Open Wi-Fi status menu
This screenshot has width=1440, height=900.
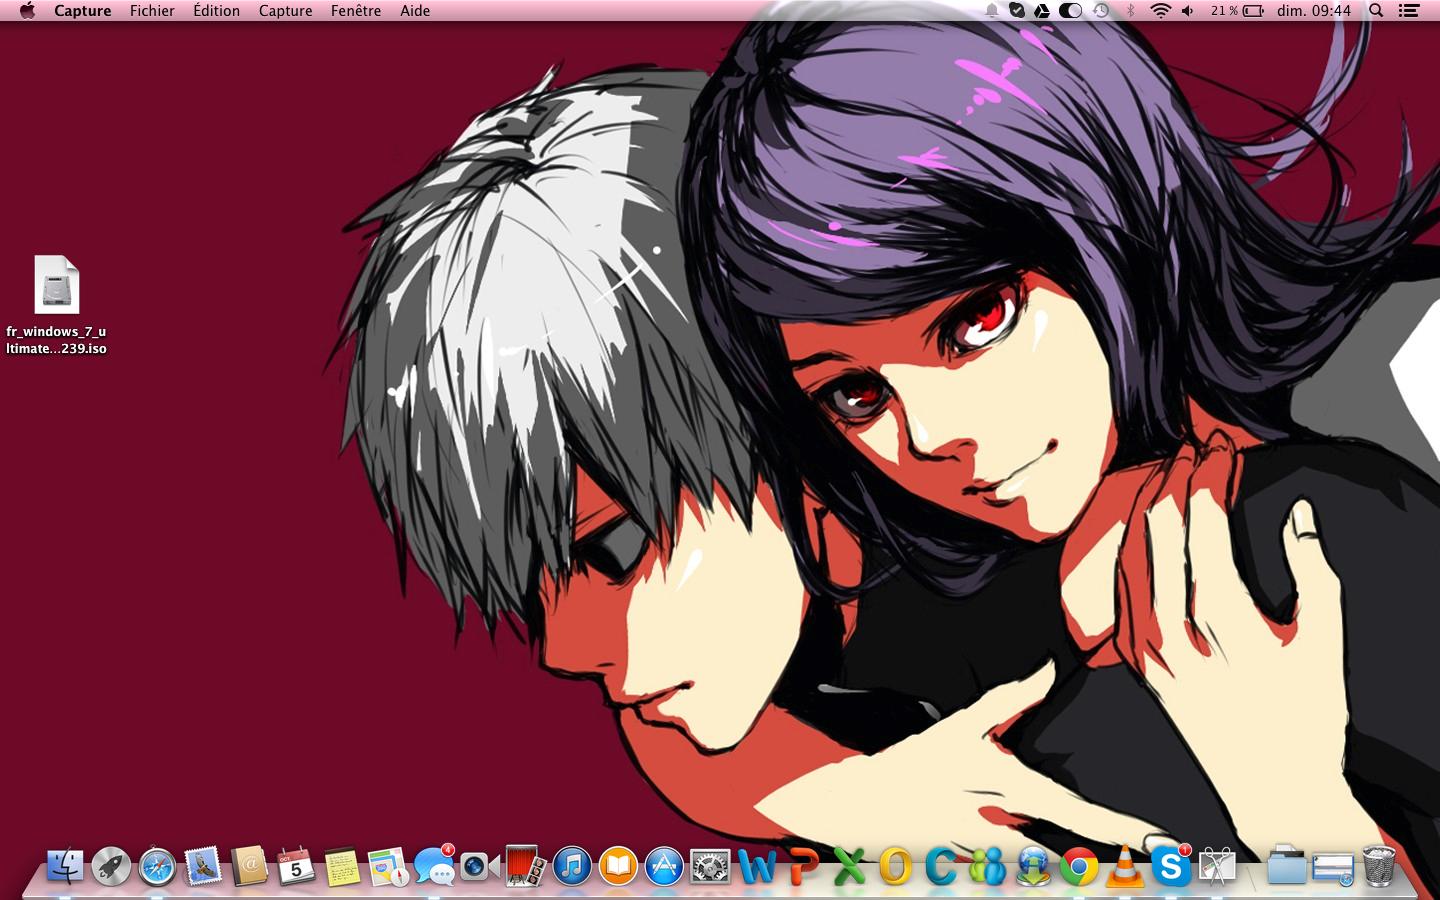[1160, 11]
